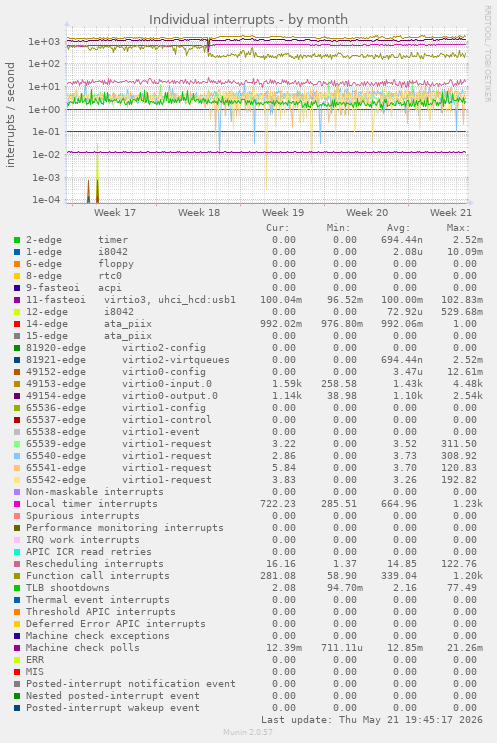Click the light-blue 65540-edge virtio1-request swatch
Image resolution: width=497 pixels, height=743 pixels.
coord(17,456)
